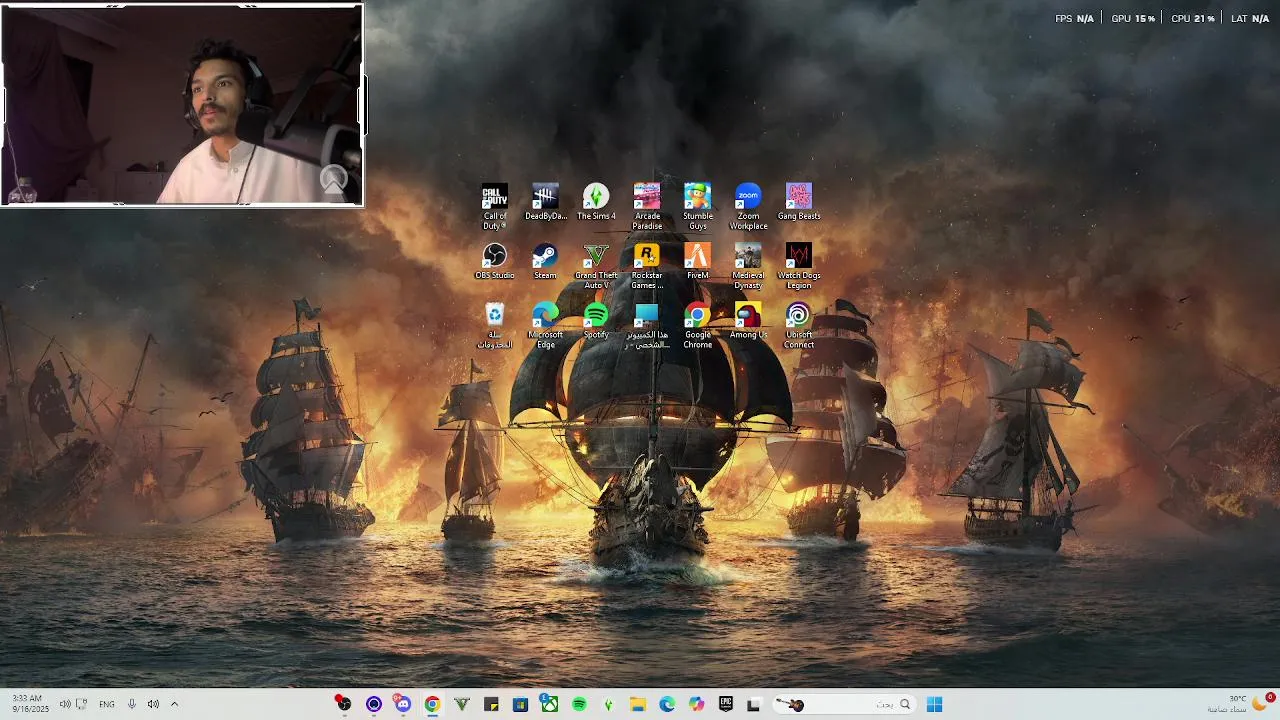1280x720 pixels.
Task: Open Epic Games Launcher from the taskbar
Action: pos(726,704)
